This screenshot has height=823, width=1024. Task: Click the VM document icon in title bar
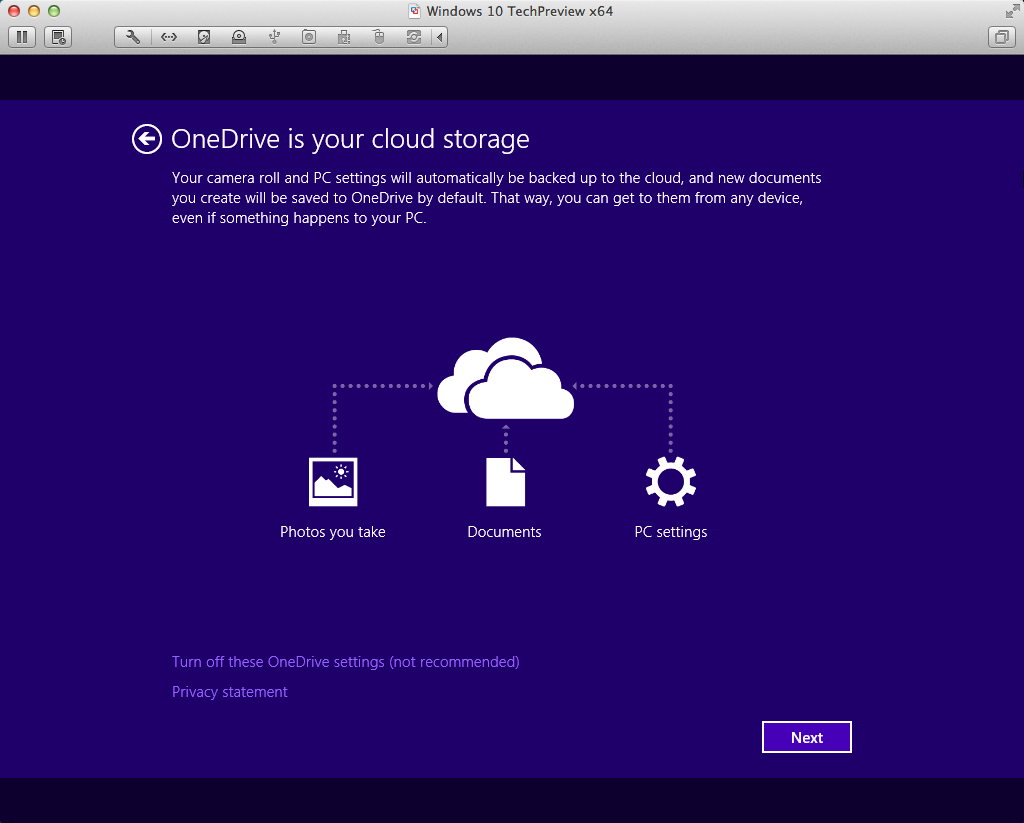414,11
